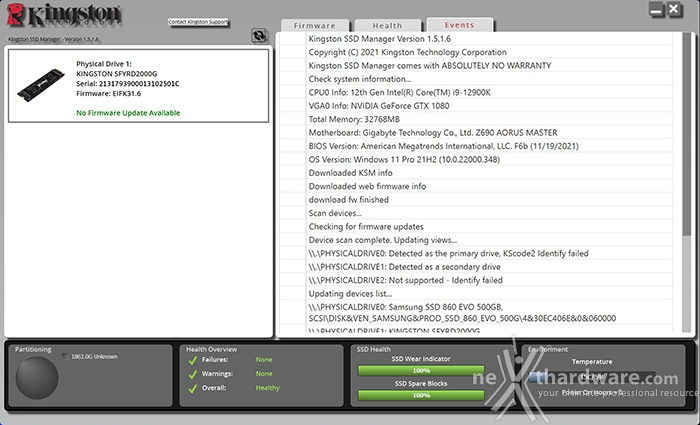Screen dimensions: 700x425
Task: Open the Firmware tab
Action: (x=314, y=25)
